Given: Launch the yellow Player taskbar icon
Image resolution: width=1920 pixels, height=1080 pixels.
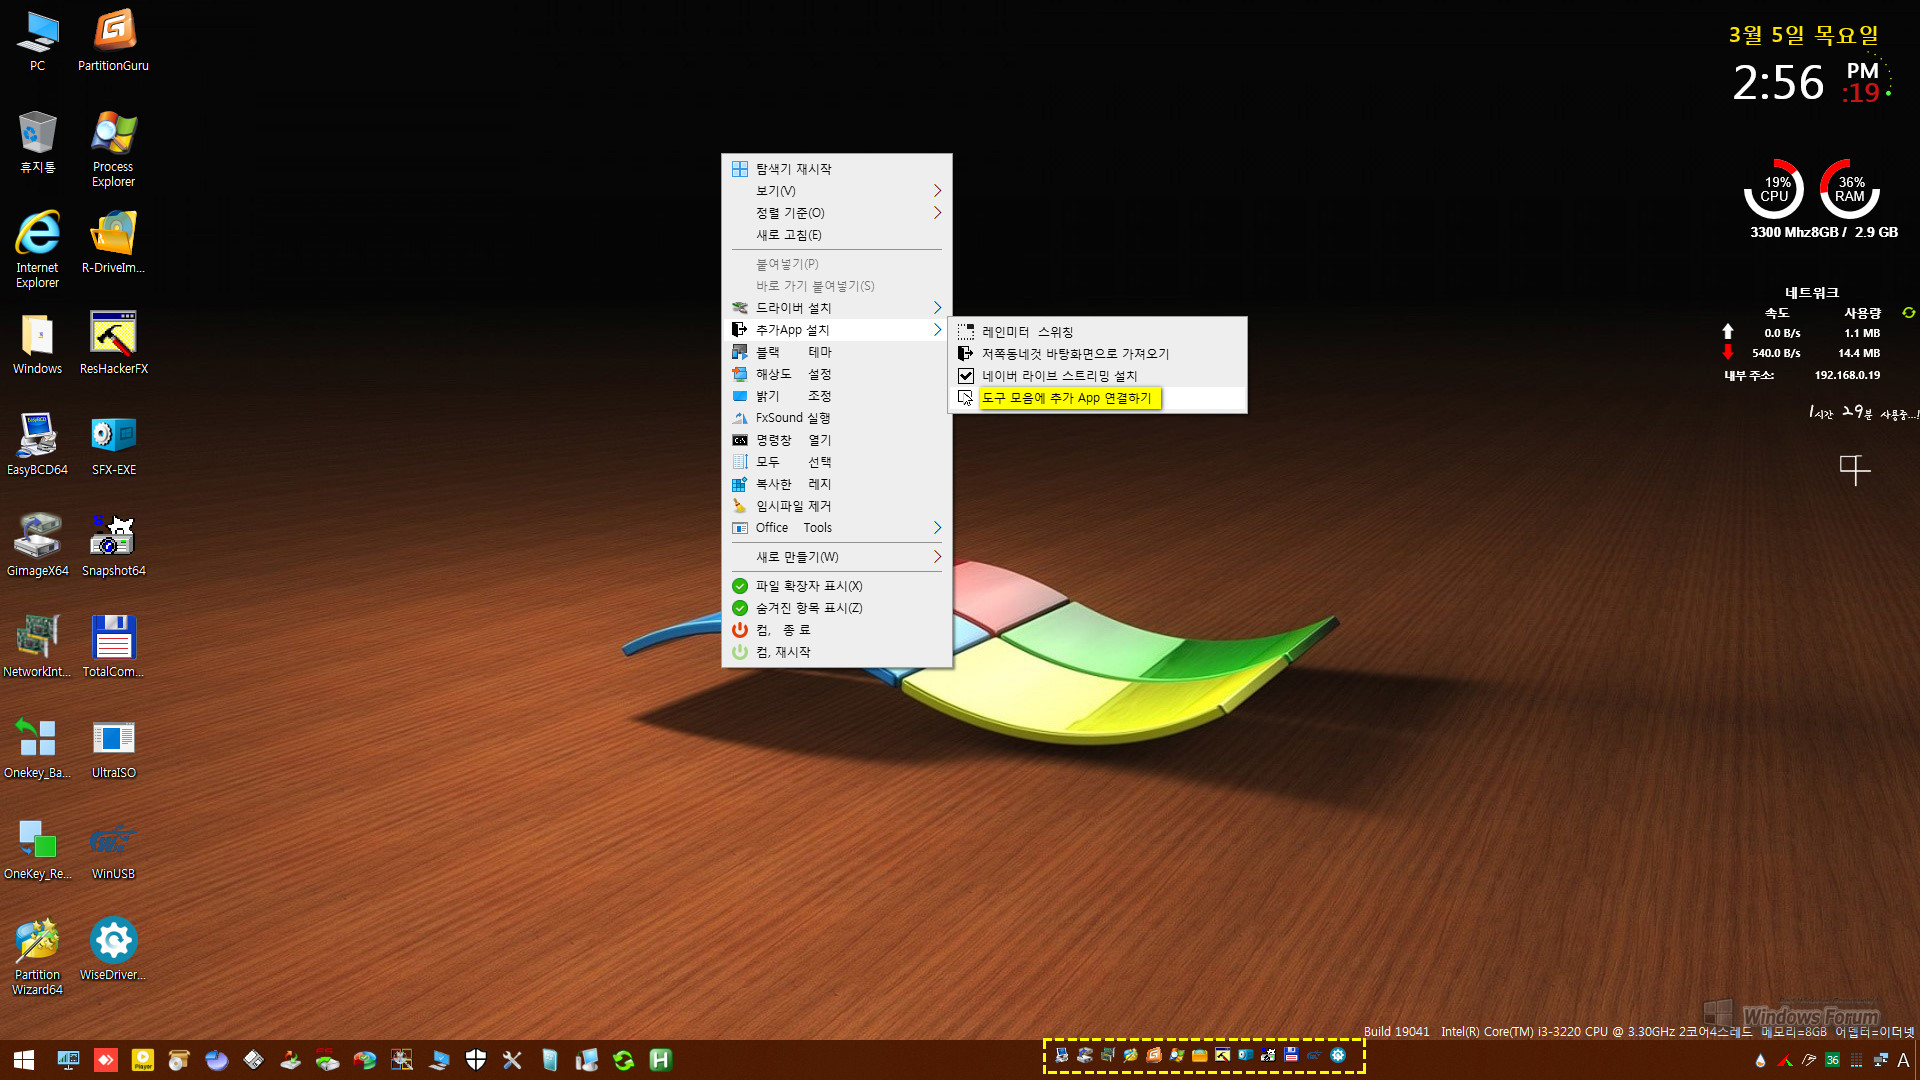Looking at the screenshot, I should (x=143, y=1060).
